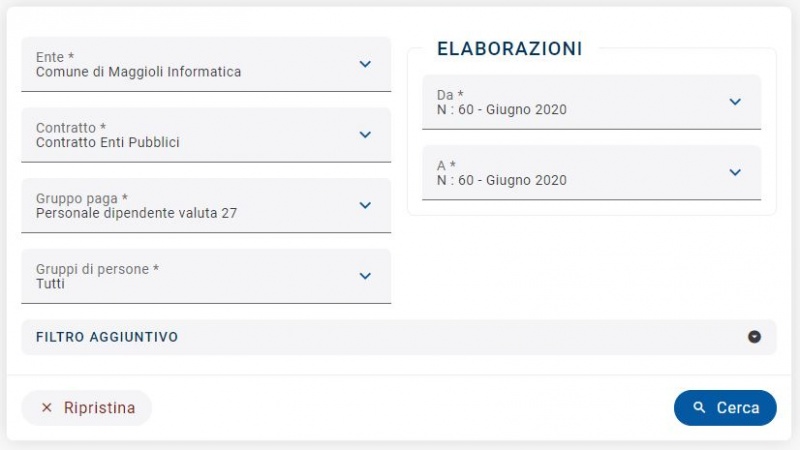Click the chevron in the A elaboration field
Image resolution: width=800 pixels, height=450 pixels.
click(735, 172)
